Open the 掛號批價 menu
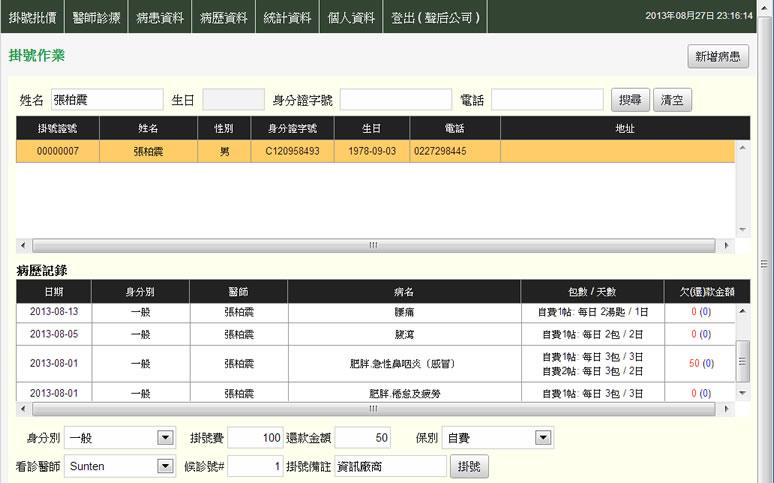774x483 pixels. point(32,17)
